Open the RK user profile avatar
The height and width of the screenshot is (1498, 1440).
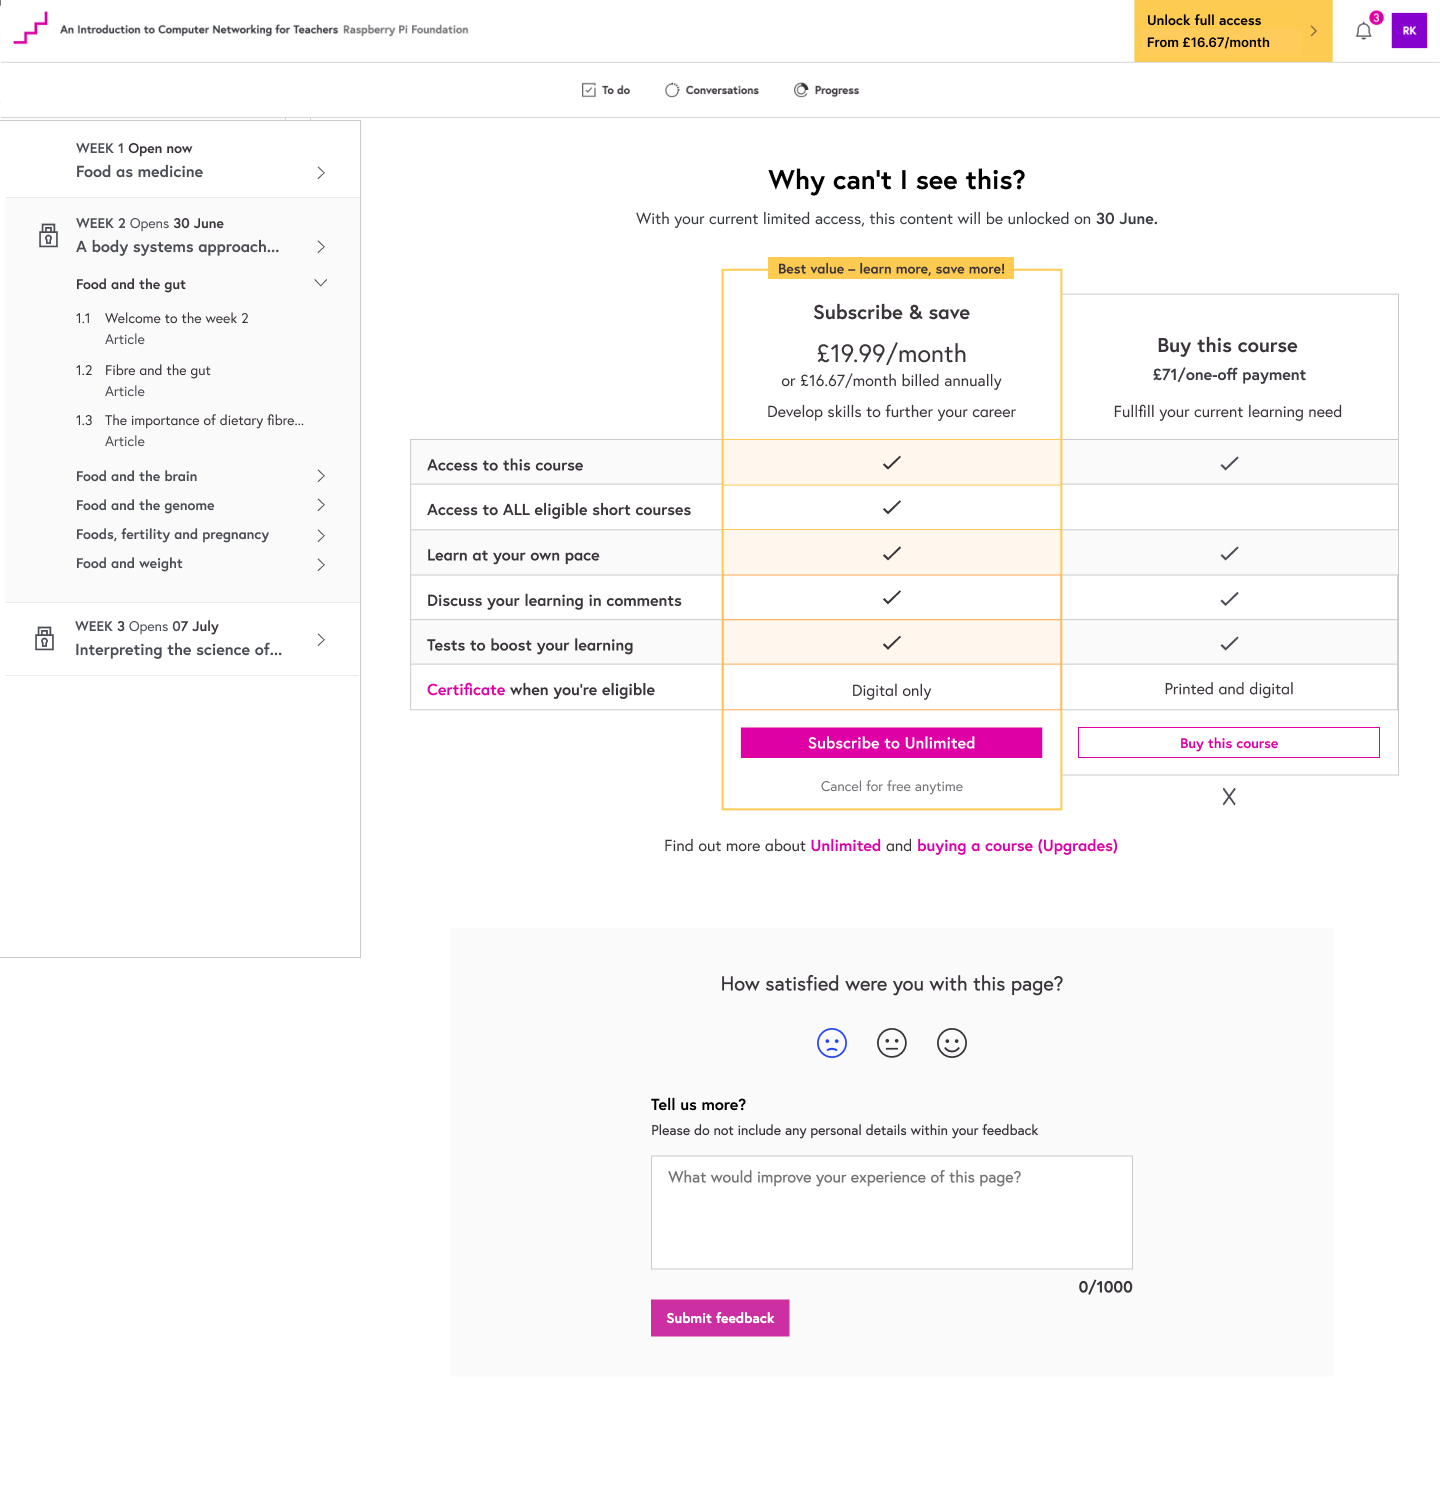(1409, 31)
